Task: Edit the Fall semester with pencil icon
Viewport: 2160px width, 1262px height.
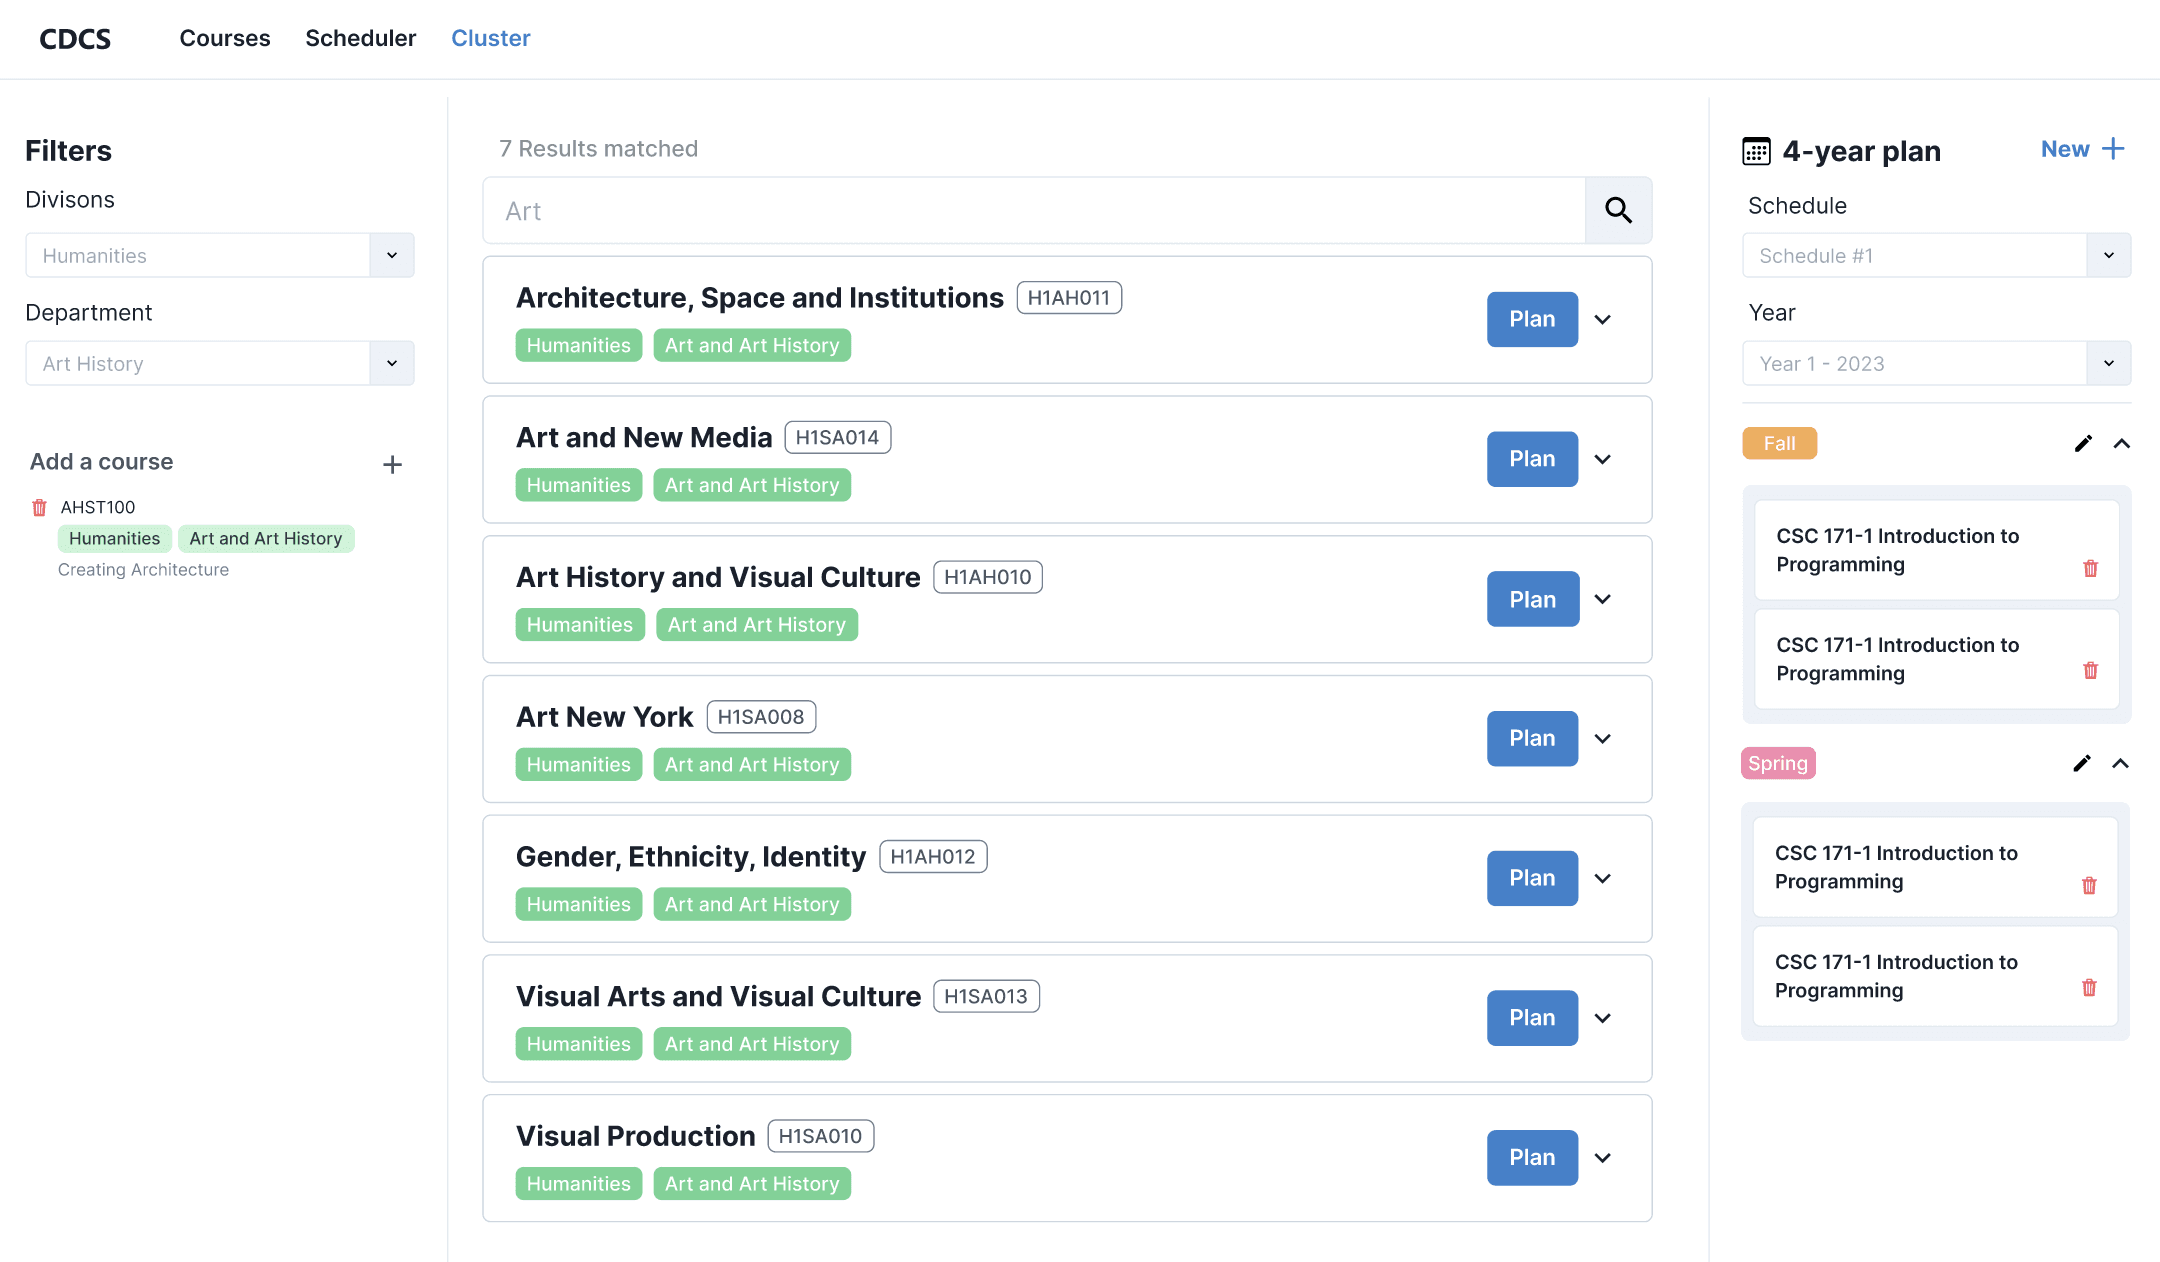Action: coord(2083,443)
